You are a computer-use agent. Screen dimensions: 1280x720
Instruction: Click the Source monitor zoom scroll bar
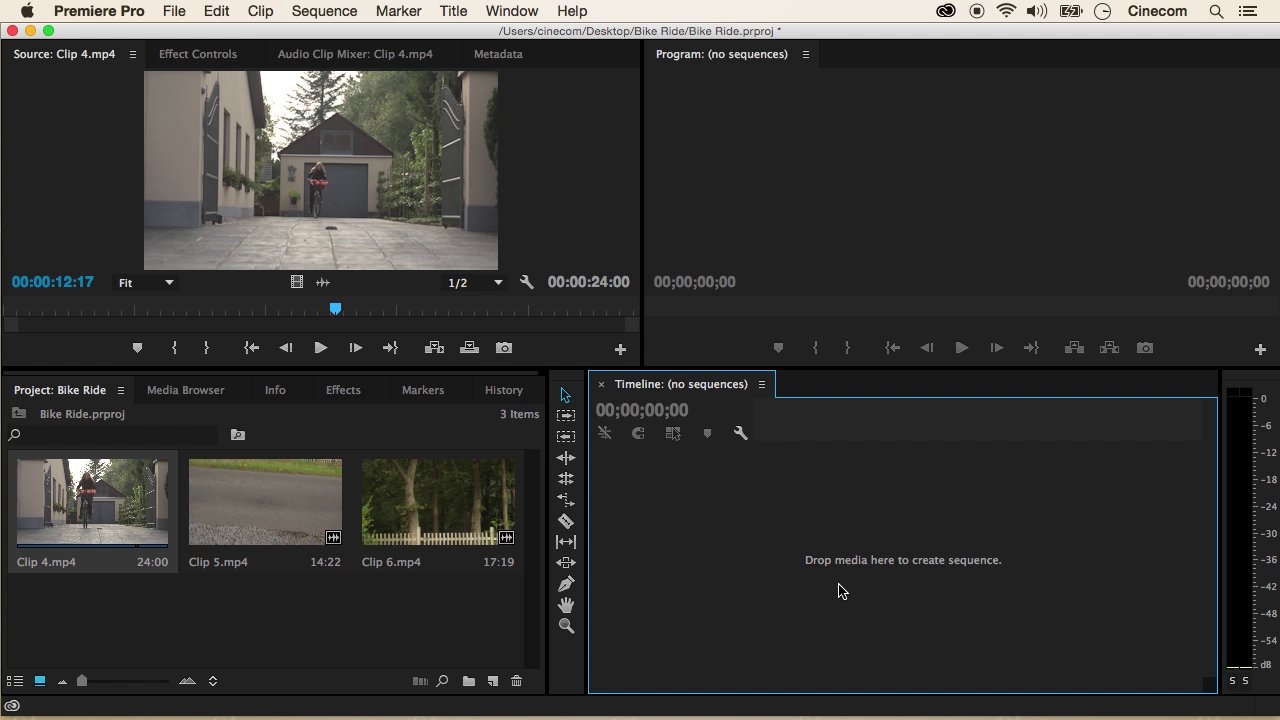click(320, 324)
